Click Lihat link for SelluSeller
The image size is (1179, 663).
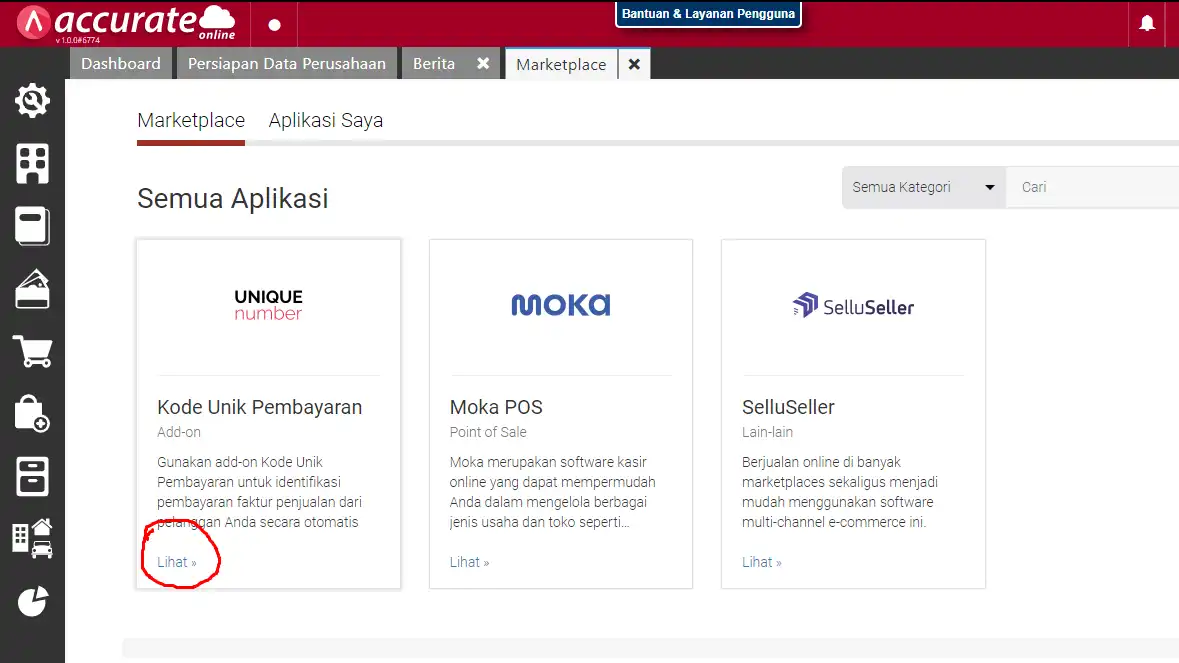[762, 562]
